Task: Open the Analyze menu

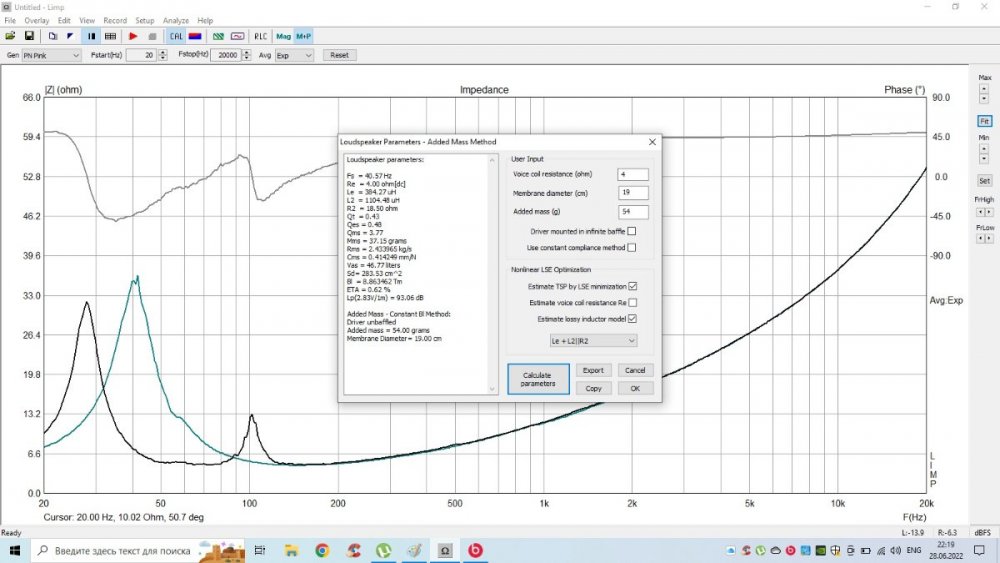Action: coord(176,20)
